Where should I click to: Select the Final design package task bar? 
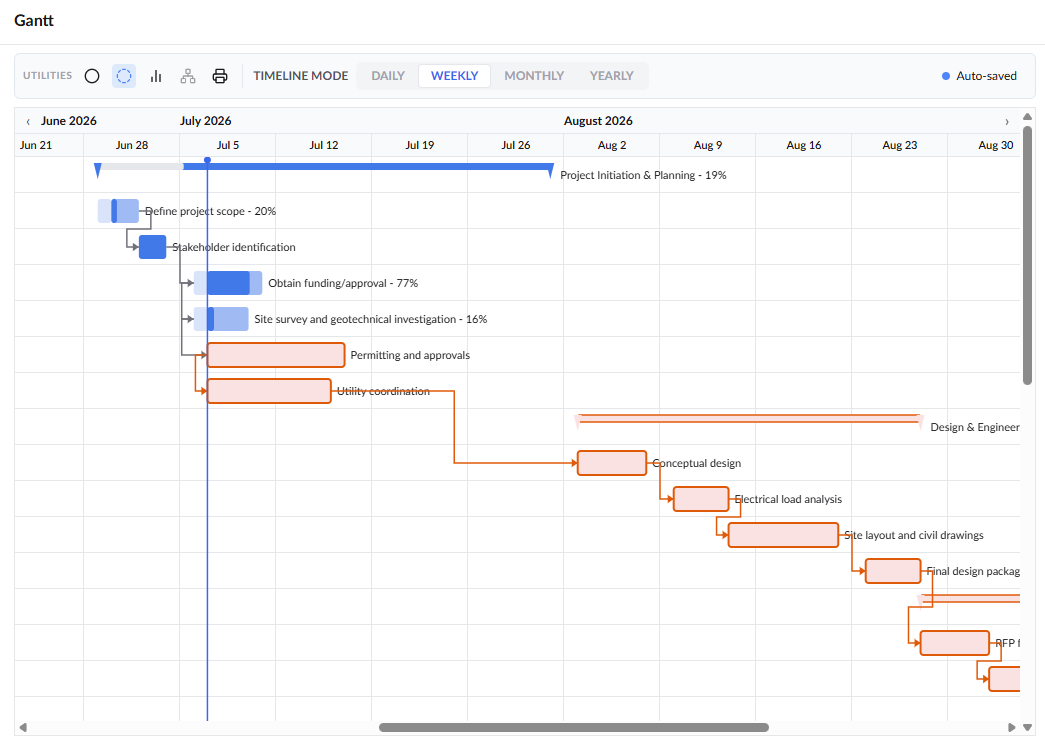click(893, 571)
